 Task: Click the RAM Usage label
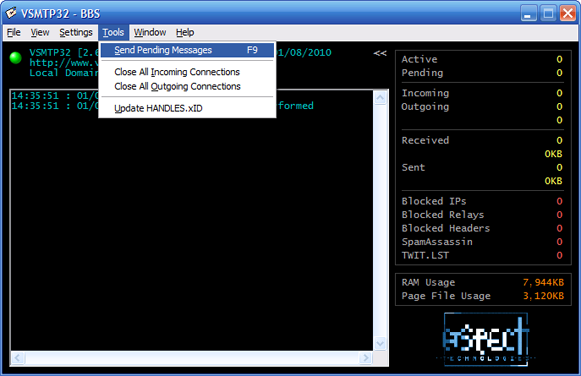(x=428, y=283)
